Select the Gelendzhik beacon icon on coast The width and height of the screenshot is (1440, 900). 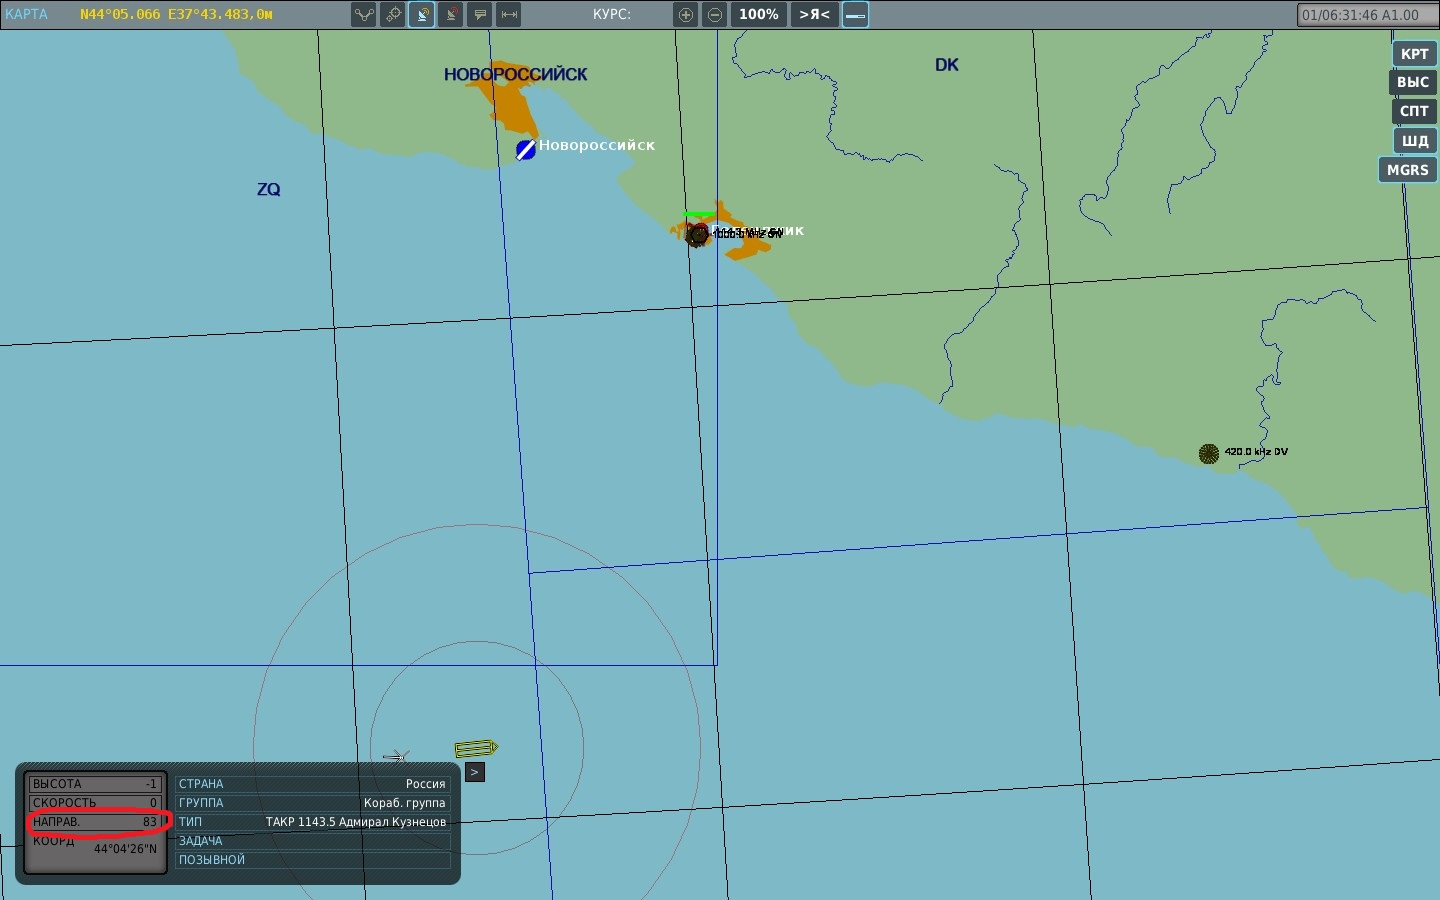(696, 235)
